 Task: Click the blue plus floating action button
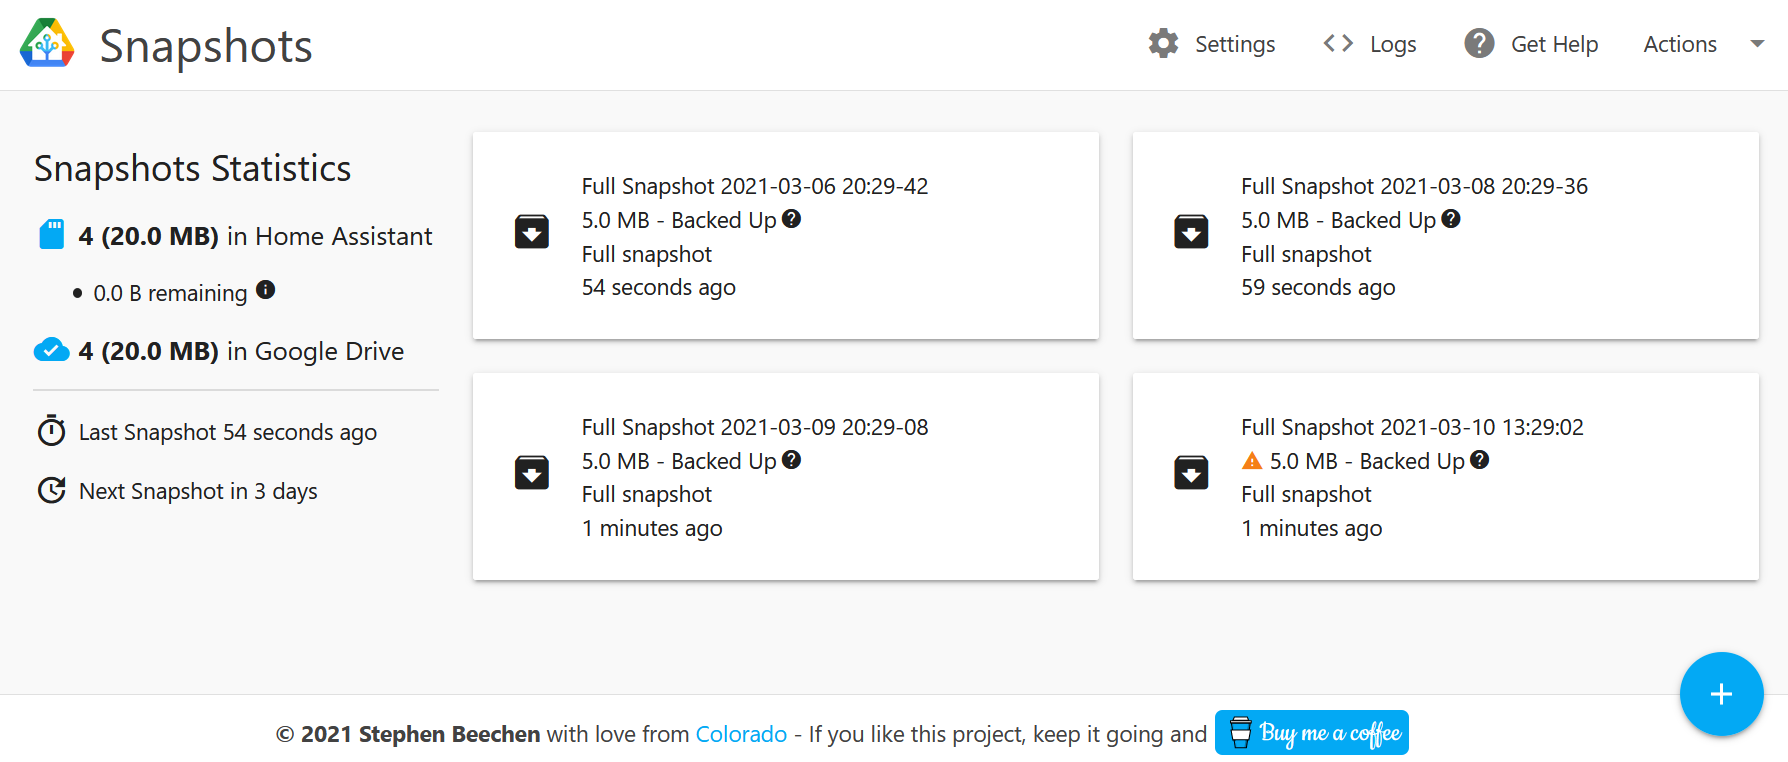pyautogui.click(x=1721, y=694)
